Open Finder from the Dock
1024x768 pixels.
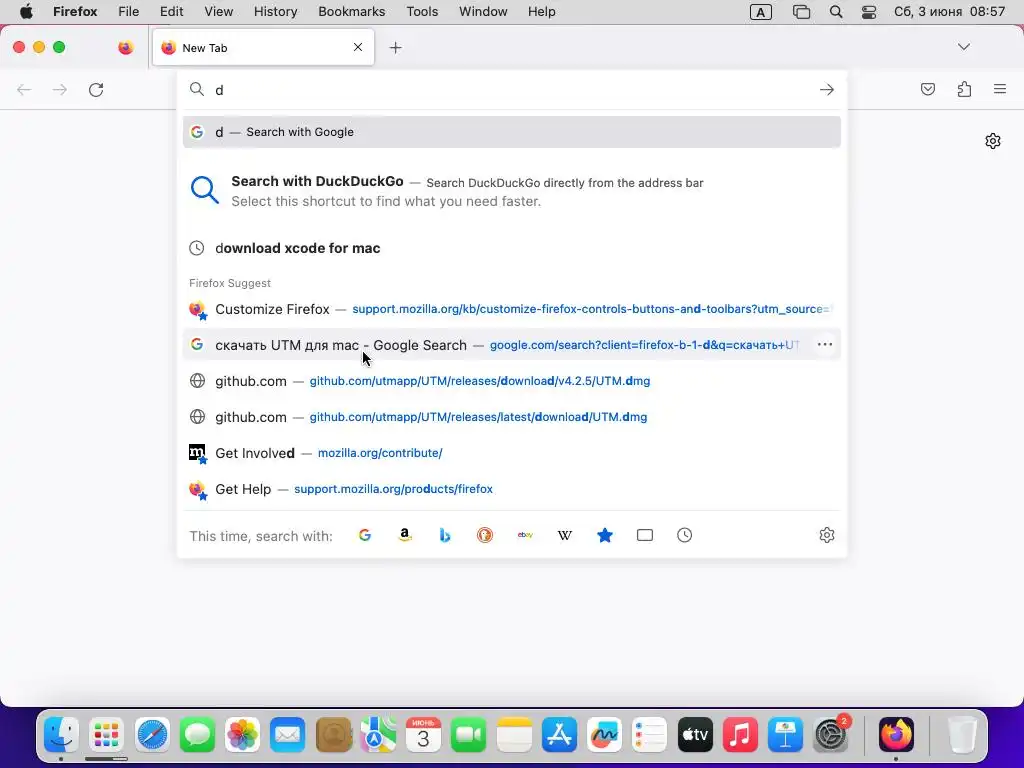pyautogui.click(x=61, y=735)
